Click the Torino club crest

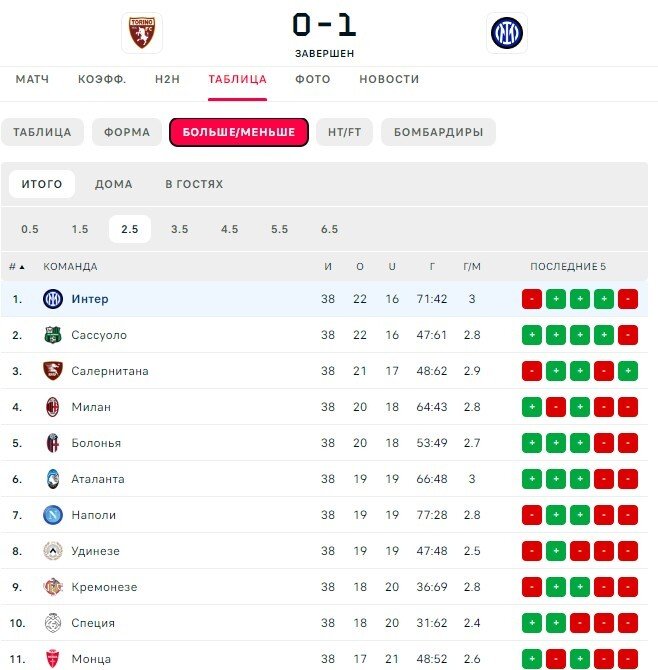tap(141, 32)
